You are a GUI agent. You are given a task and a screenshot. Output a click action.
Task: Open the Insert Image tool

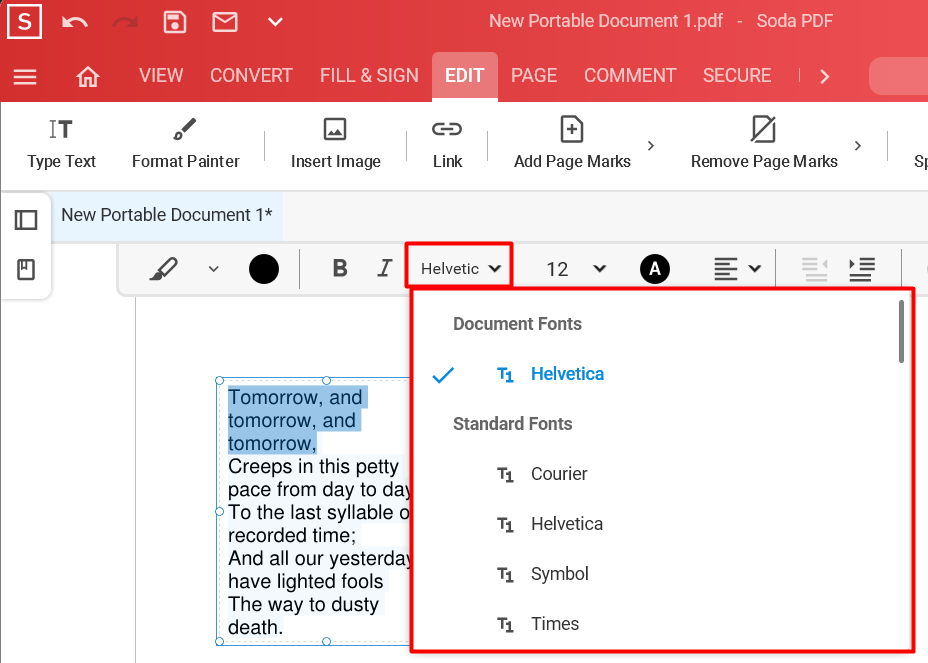click(334, 145)
